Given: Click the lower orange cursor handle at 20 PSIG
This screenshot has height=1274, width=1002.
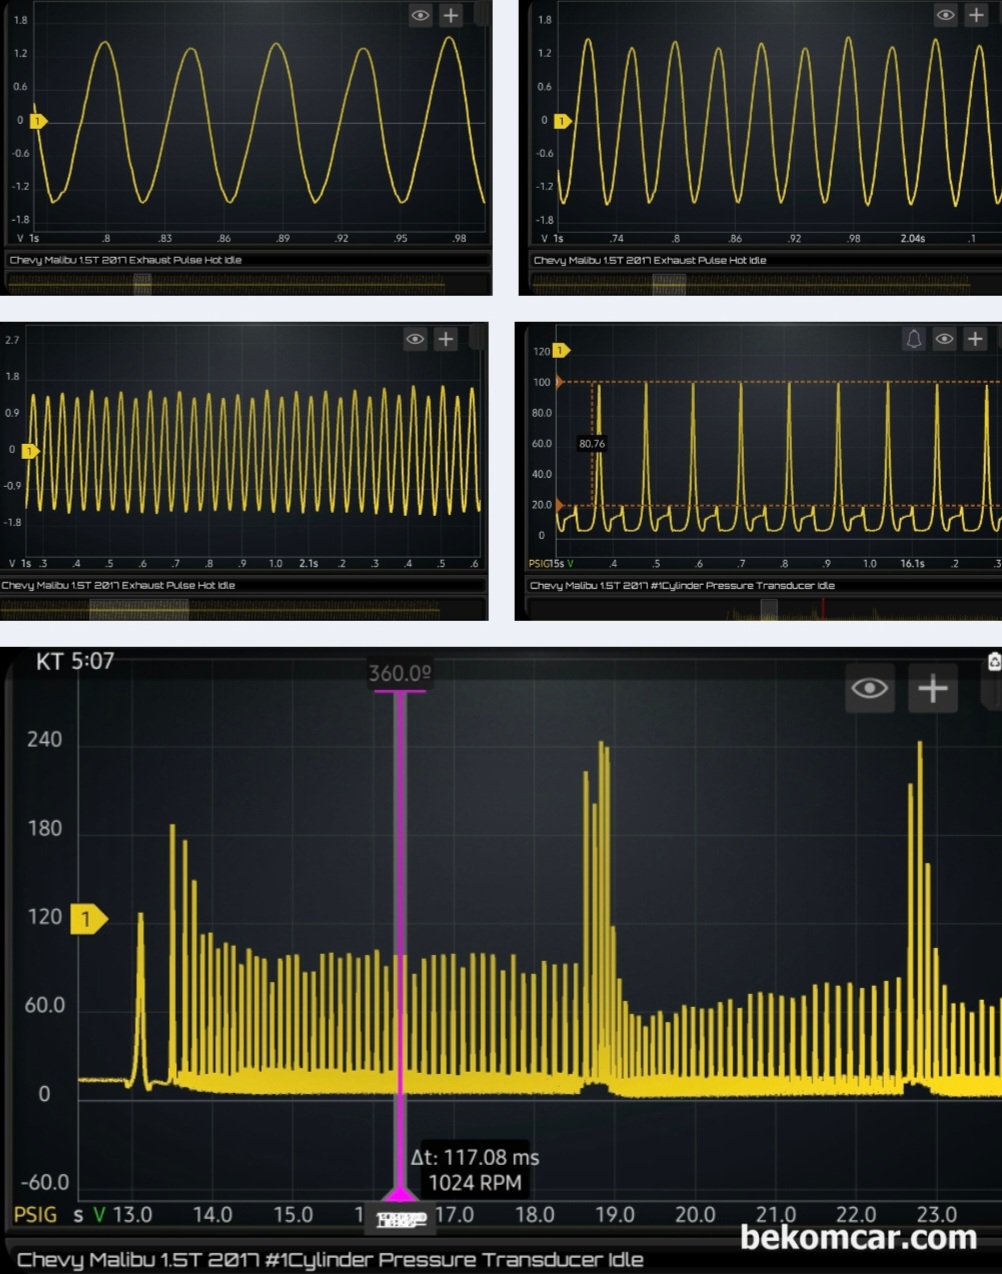Looking at the screenshot, I should point(559,505).
